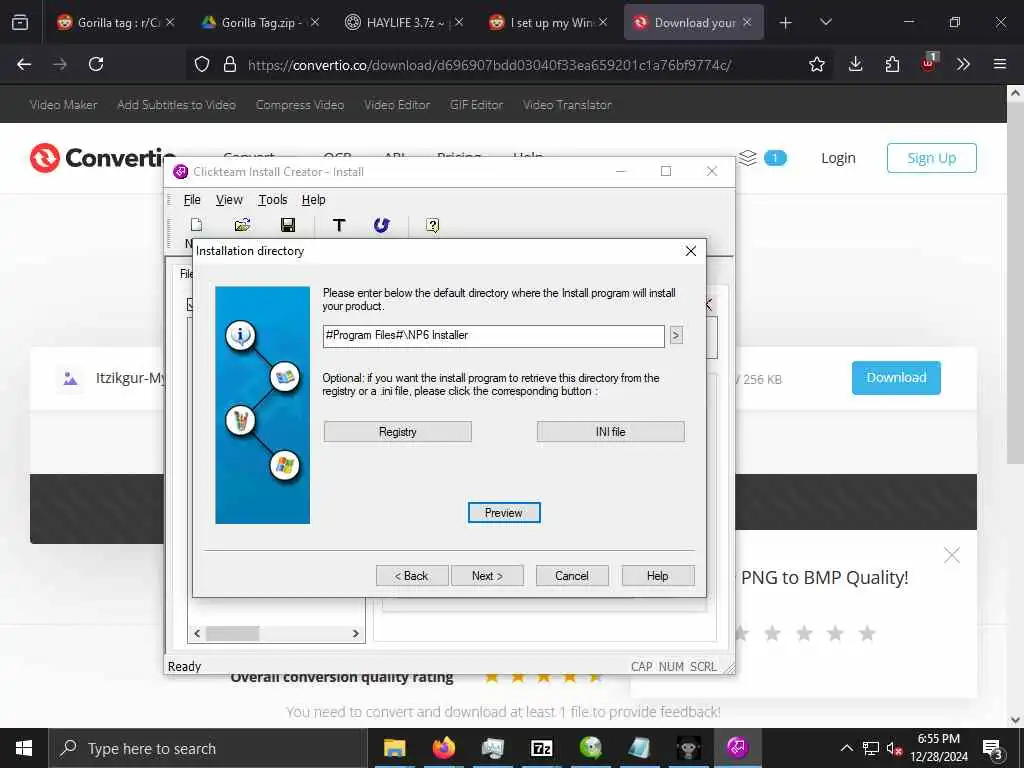
Task: Click the T text toolbar icon
Action: pos(338,225)
